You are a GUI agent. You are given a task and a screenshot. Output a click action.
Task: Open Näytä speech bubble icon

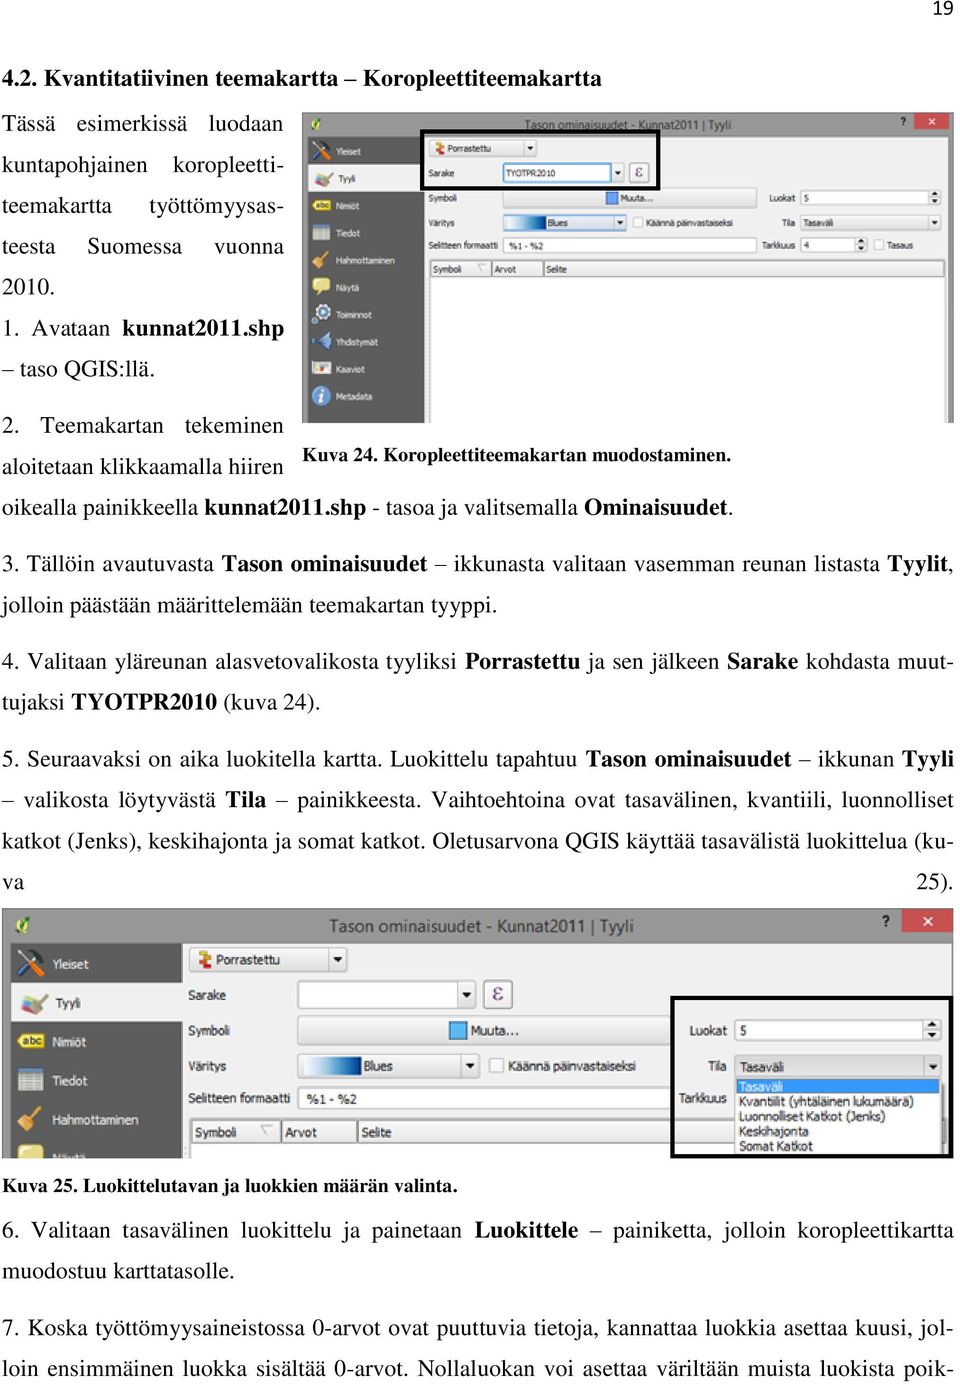321,286
